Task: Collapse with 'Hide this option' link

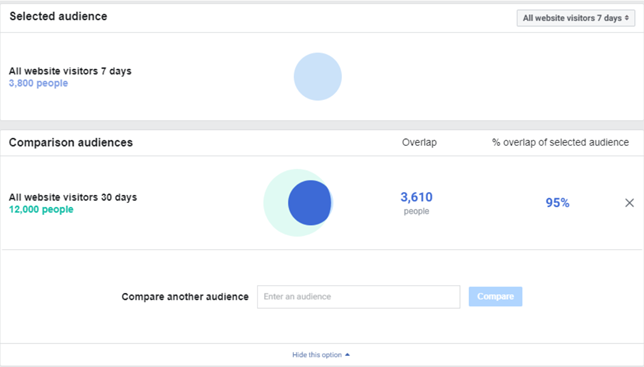Action: (317, 355)
